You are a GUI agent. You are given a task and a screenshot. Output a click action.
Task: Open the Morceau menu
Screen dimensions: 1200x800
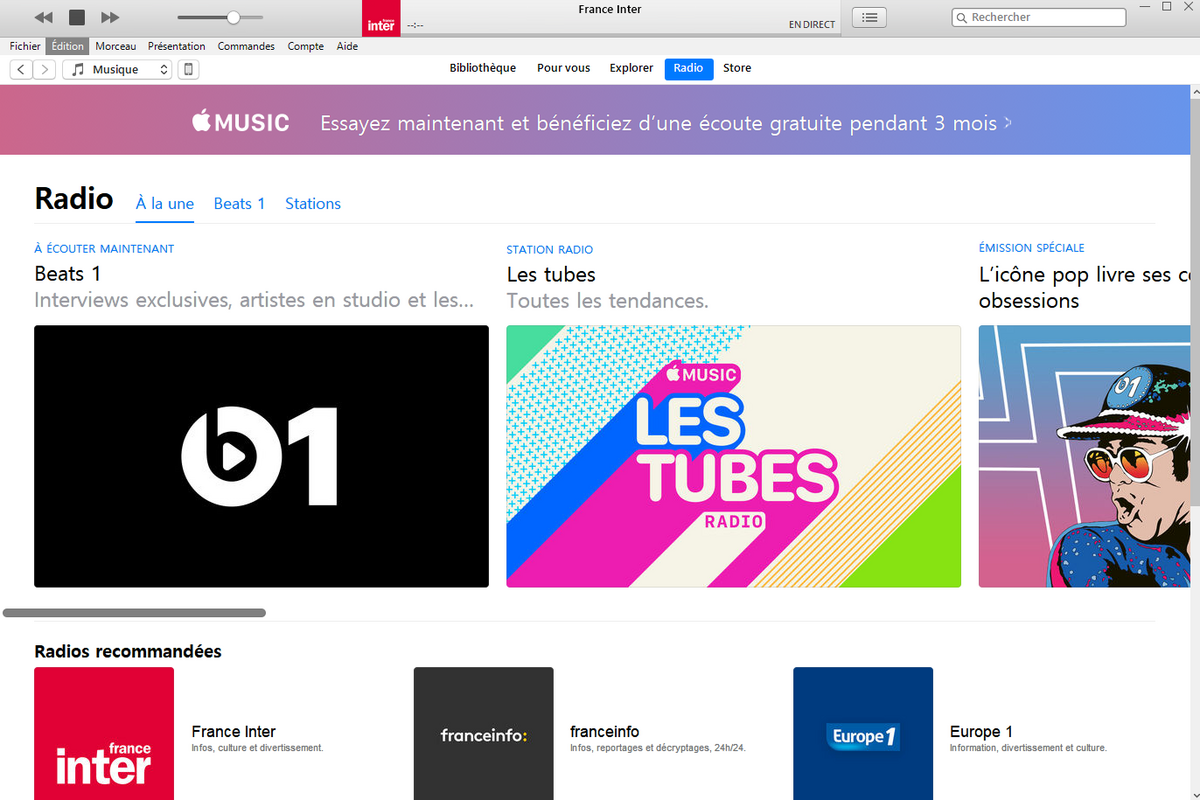click(x=116, y=46)
